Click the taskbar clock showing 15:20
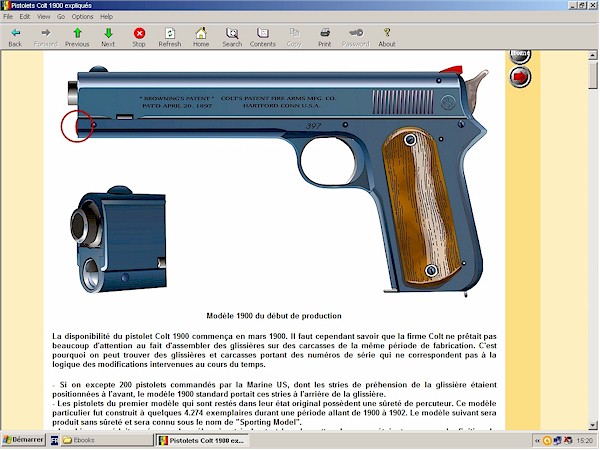 pyautogui.click(x=584, y=441)
